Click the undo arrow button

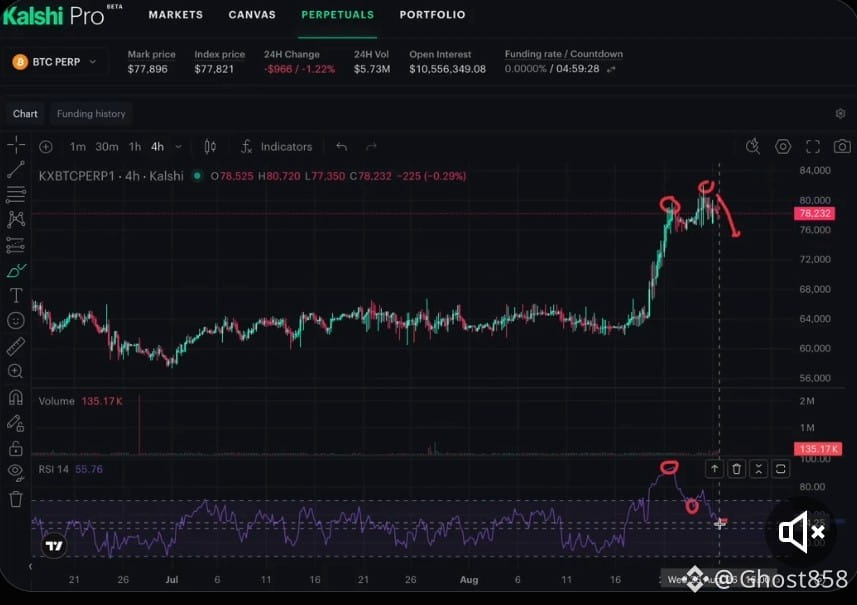click(342, 146)
